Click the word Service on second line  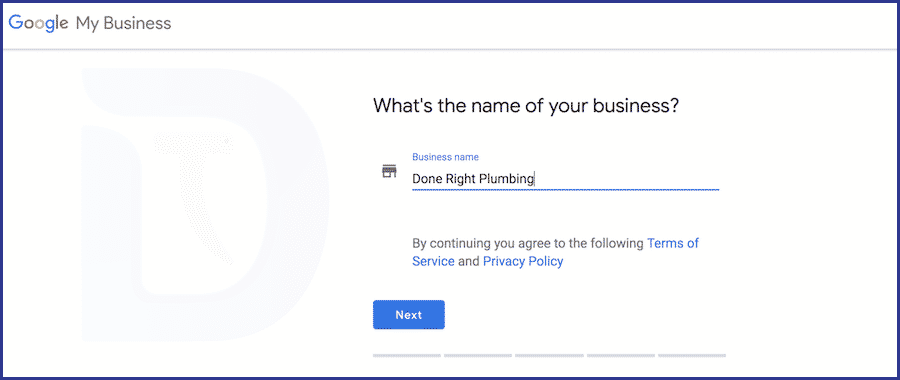[x=433, y=262]
